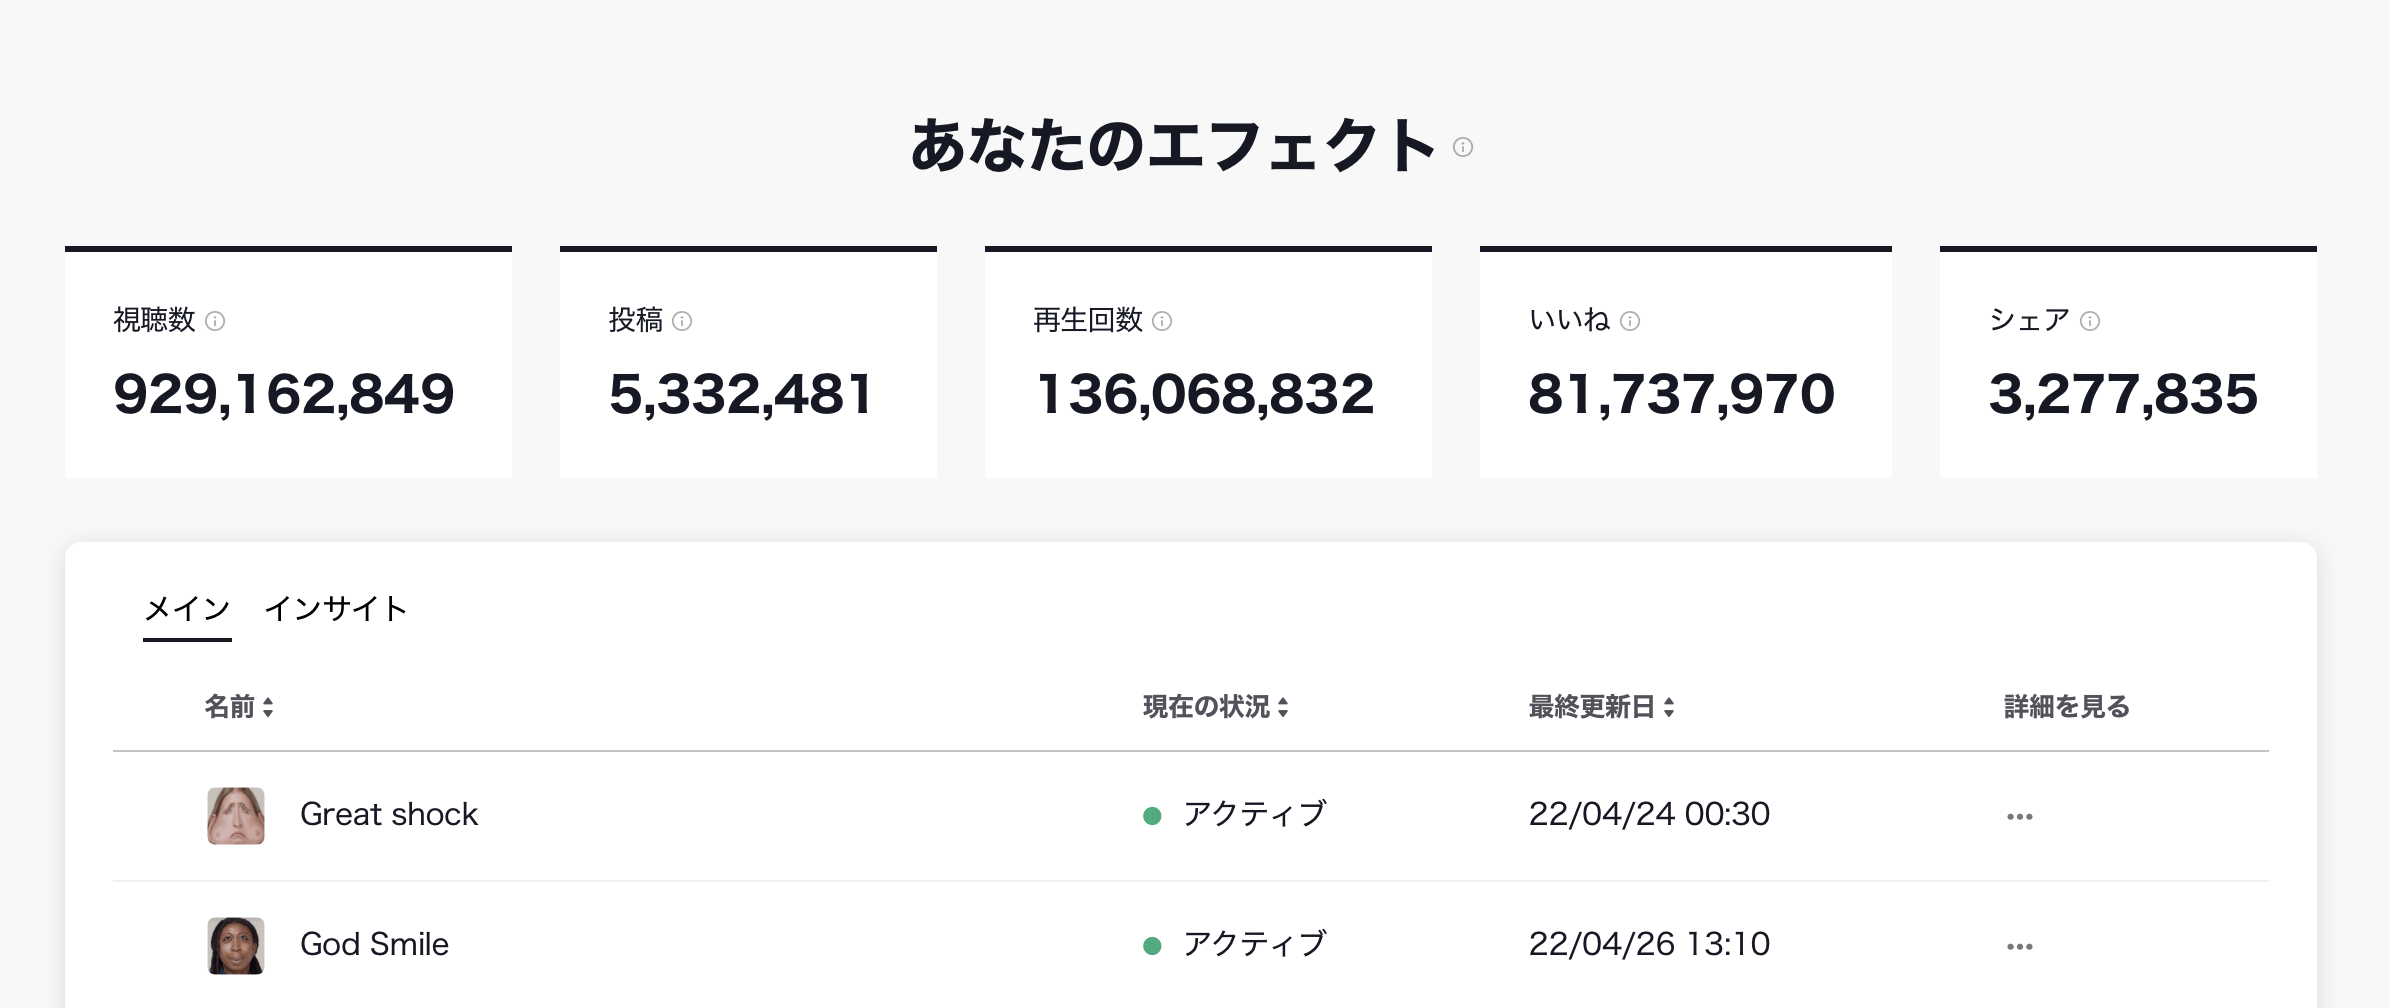Click God Smile effect thumbnail
The width and height of the screenshot is (2390, 1008).
(236, 945)
